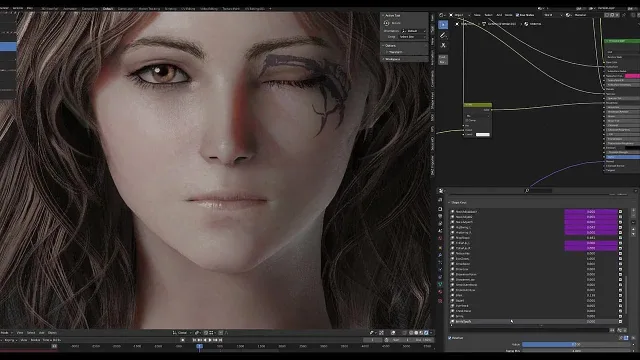Viewport: 640px width, 360px height.
Task: Choose the Annotate pencil tool in node editor
Action: 443,36
